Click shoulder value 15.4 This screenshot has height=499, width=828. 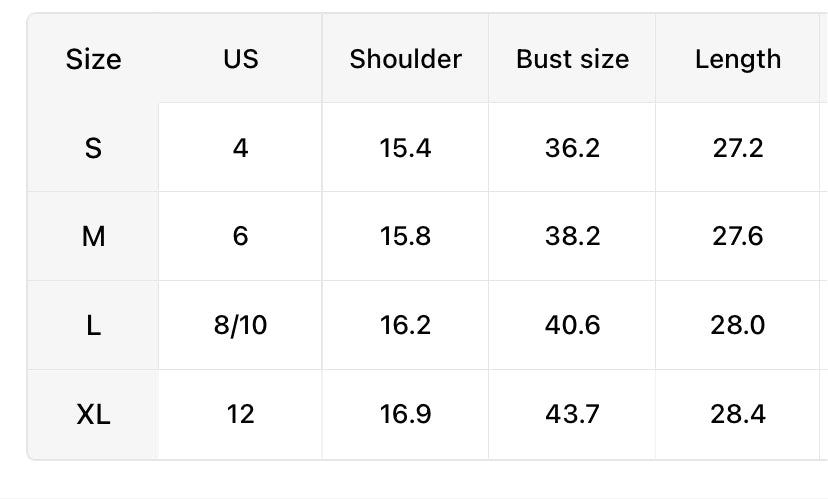[405, 148]
